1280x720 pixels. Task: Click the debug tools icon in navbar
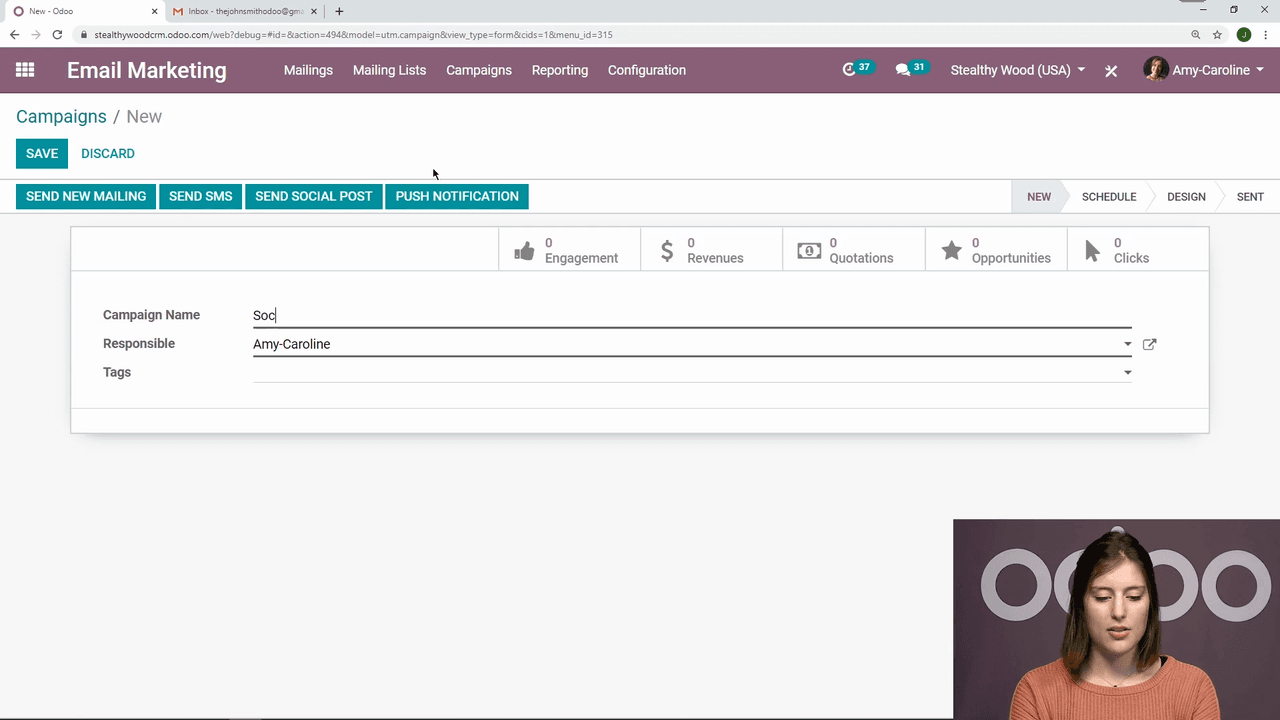pos(1111,71)
